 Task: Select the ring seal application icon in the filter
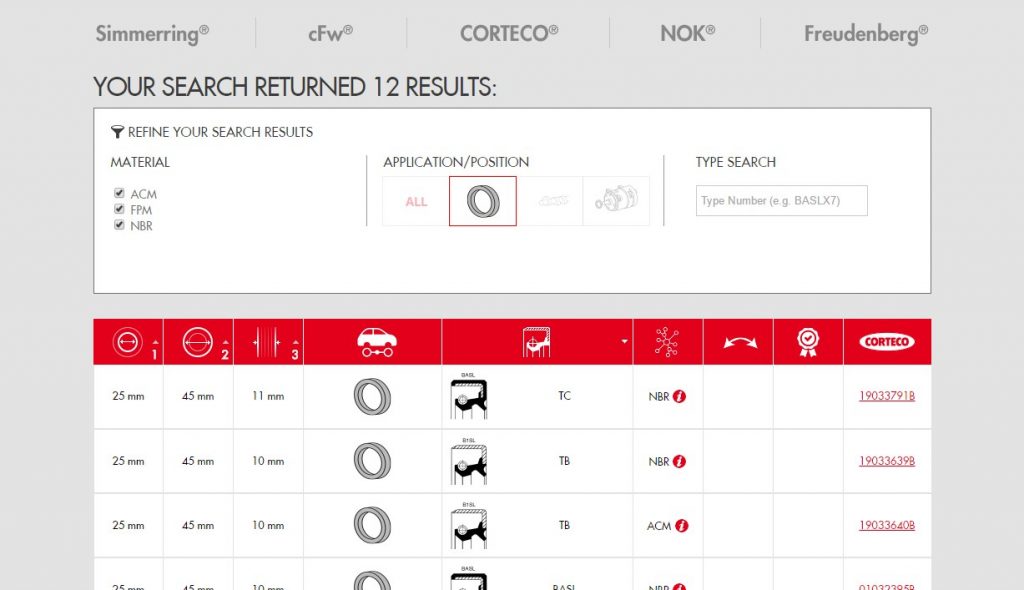click(483, 201)
